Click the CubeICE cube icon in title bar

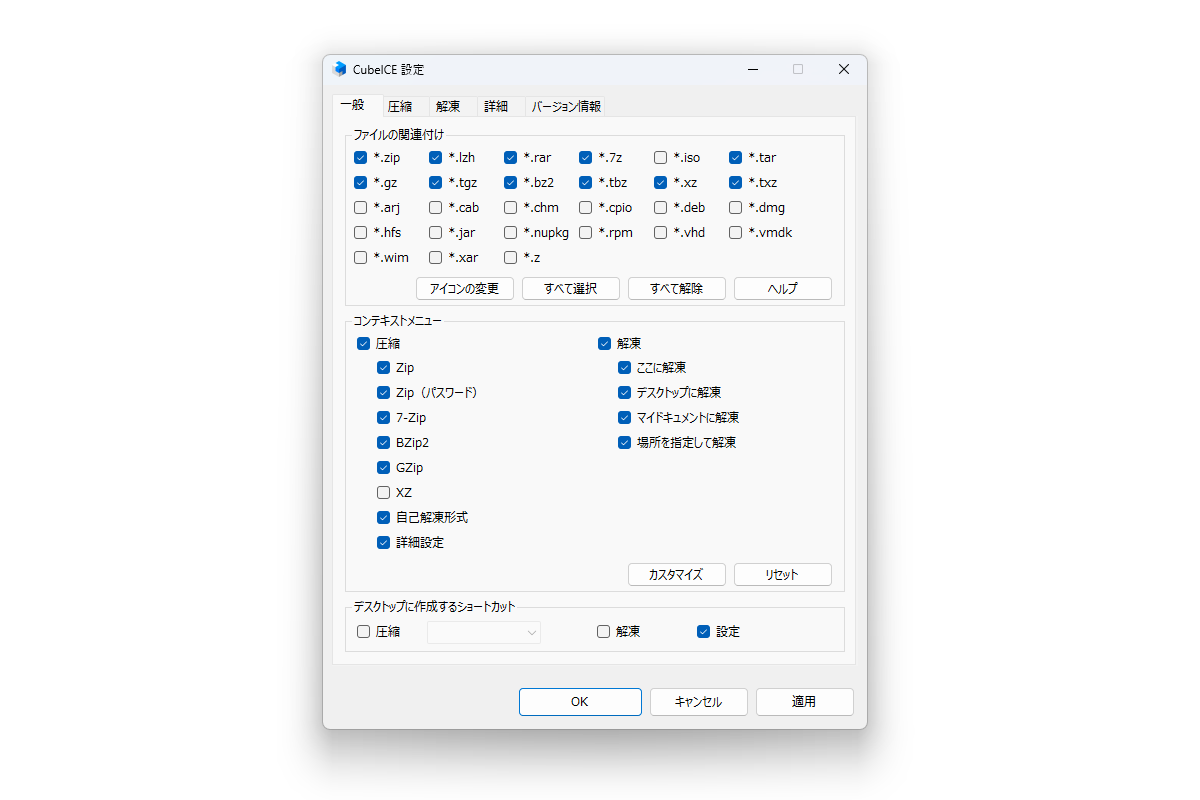click(x=340, y=69)
